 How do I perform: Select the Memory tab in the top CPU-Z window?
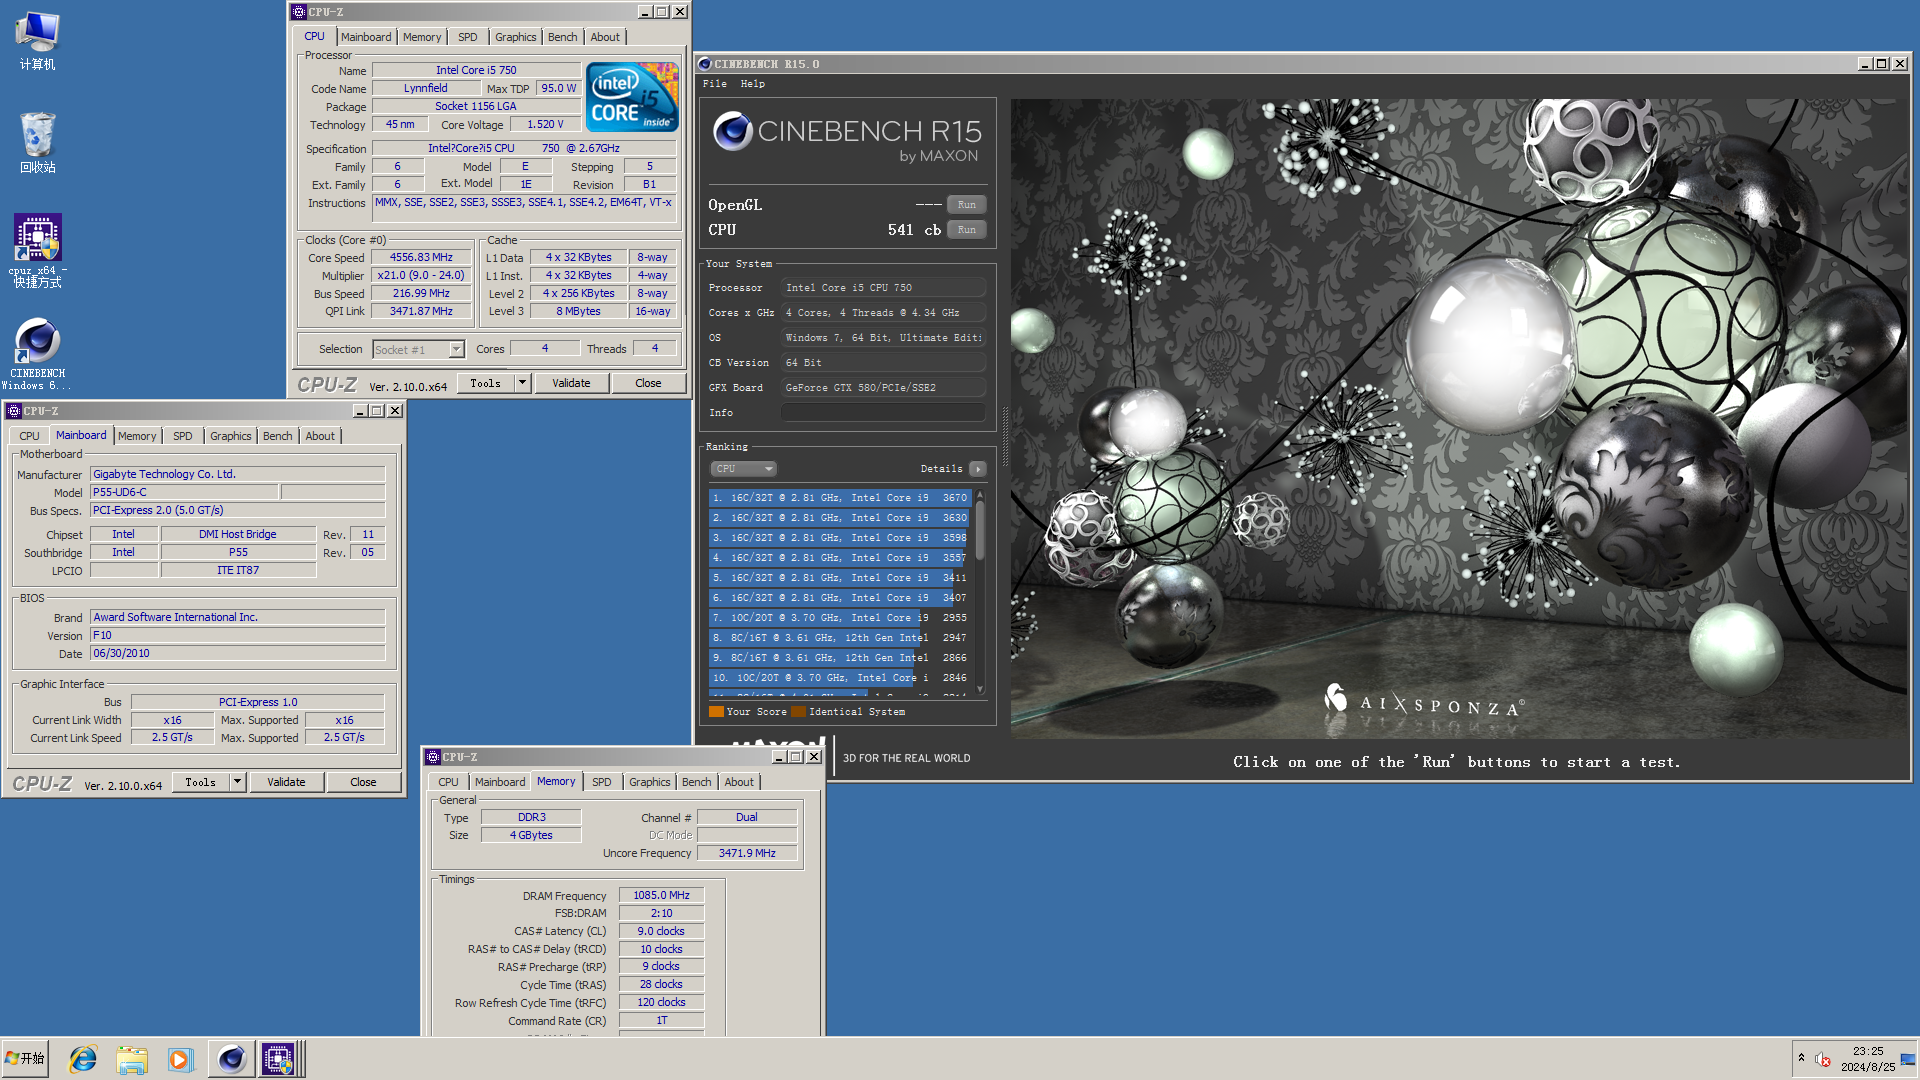(422, 37)
